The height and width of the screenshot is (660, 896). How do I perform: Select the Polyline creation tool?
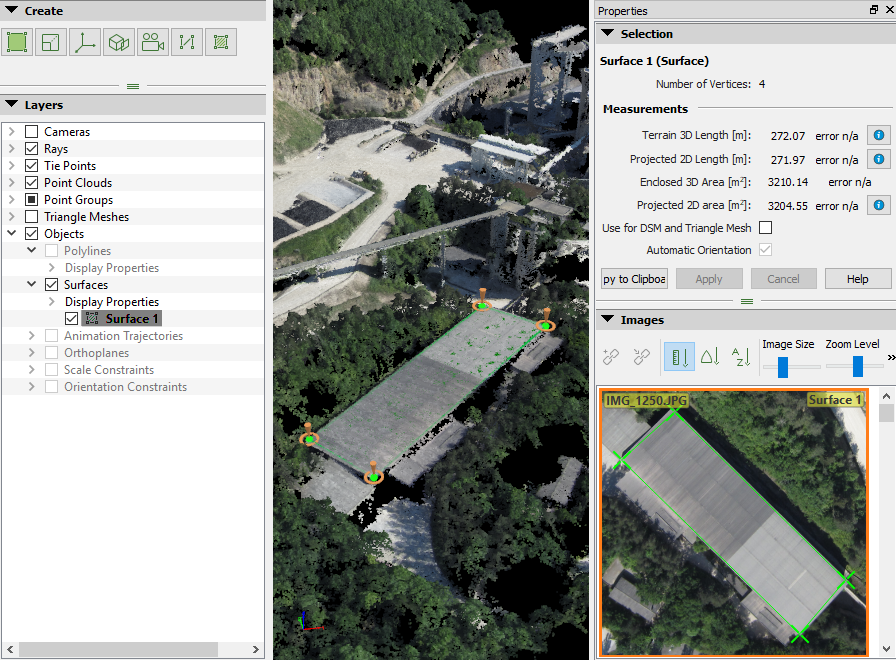click(187, 41)
